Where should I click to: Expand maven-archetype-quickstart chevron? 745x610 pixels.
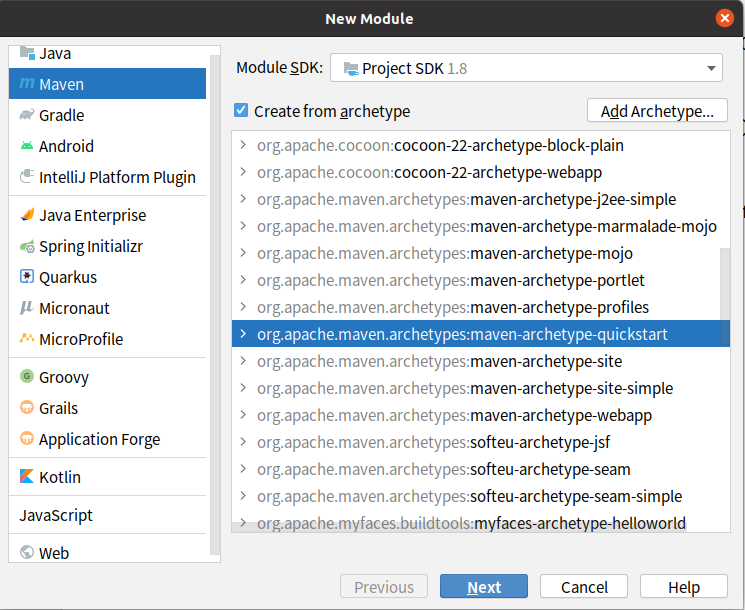pos(243,334)
